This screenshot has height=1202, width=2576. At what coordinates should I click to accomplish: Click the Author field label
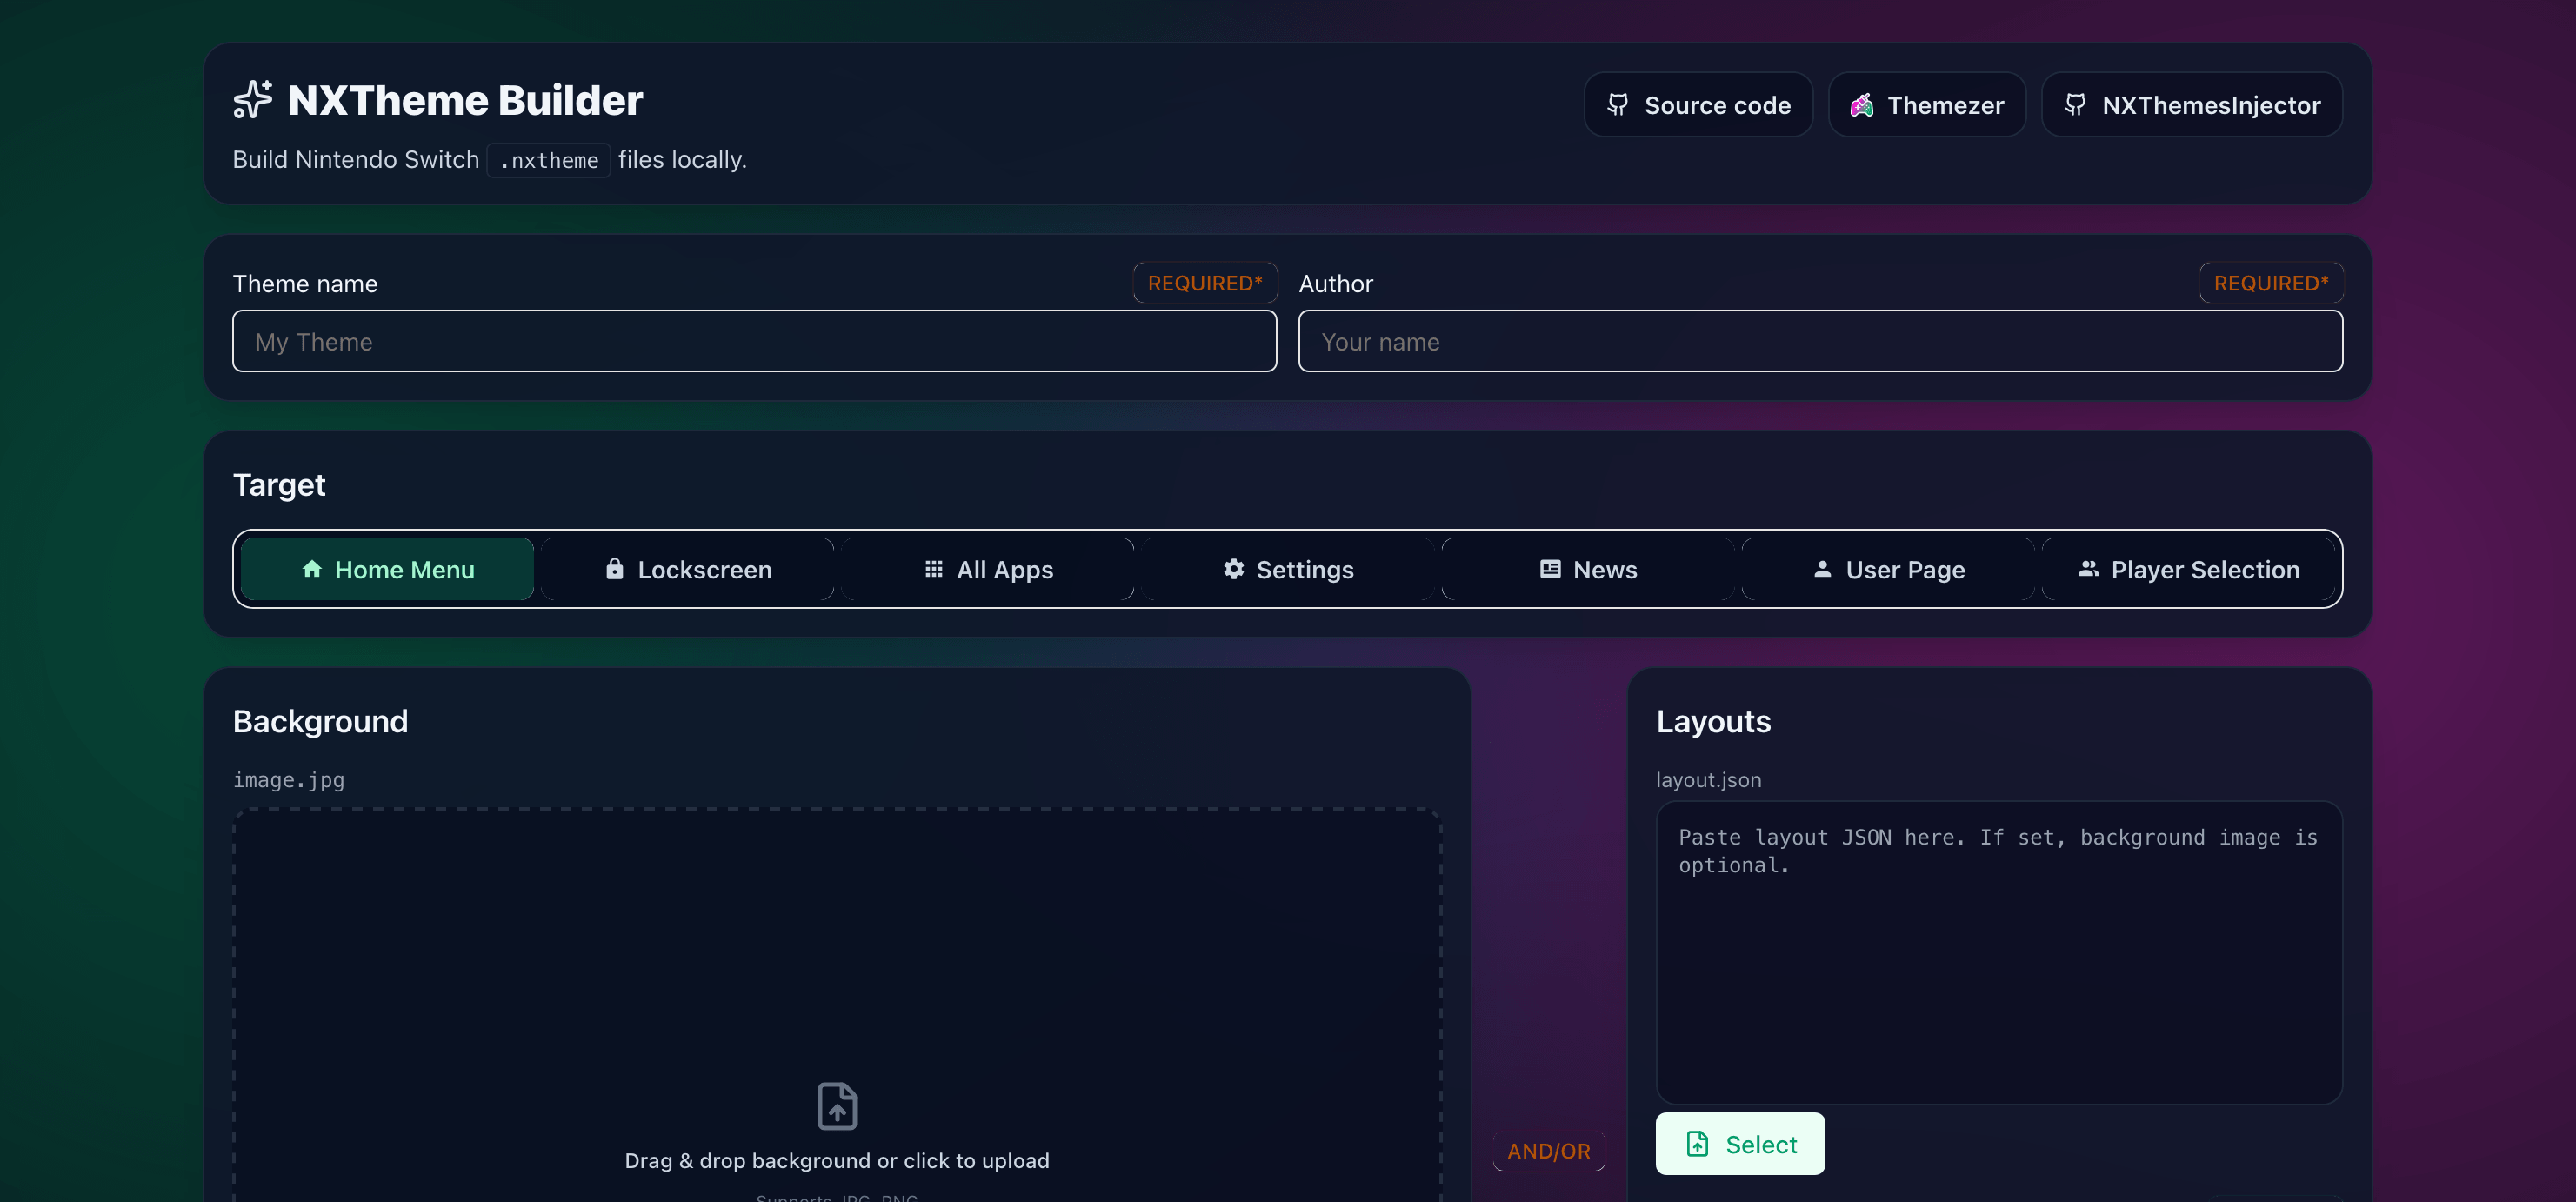click(x=1336, y=284)
